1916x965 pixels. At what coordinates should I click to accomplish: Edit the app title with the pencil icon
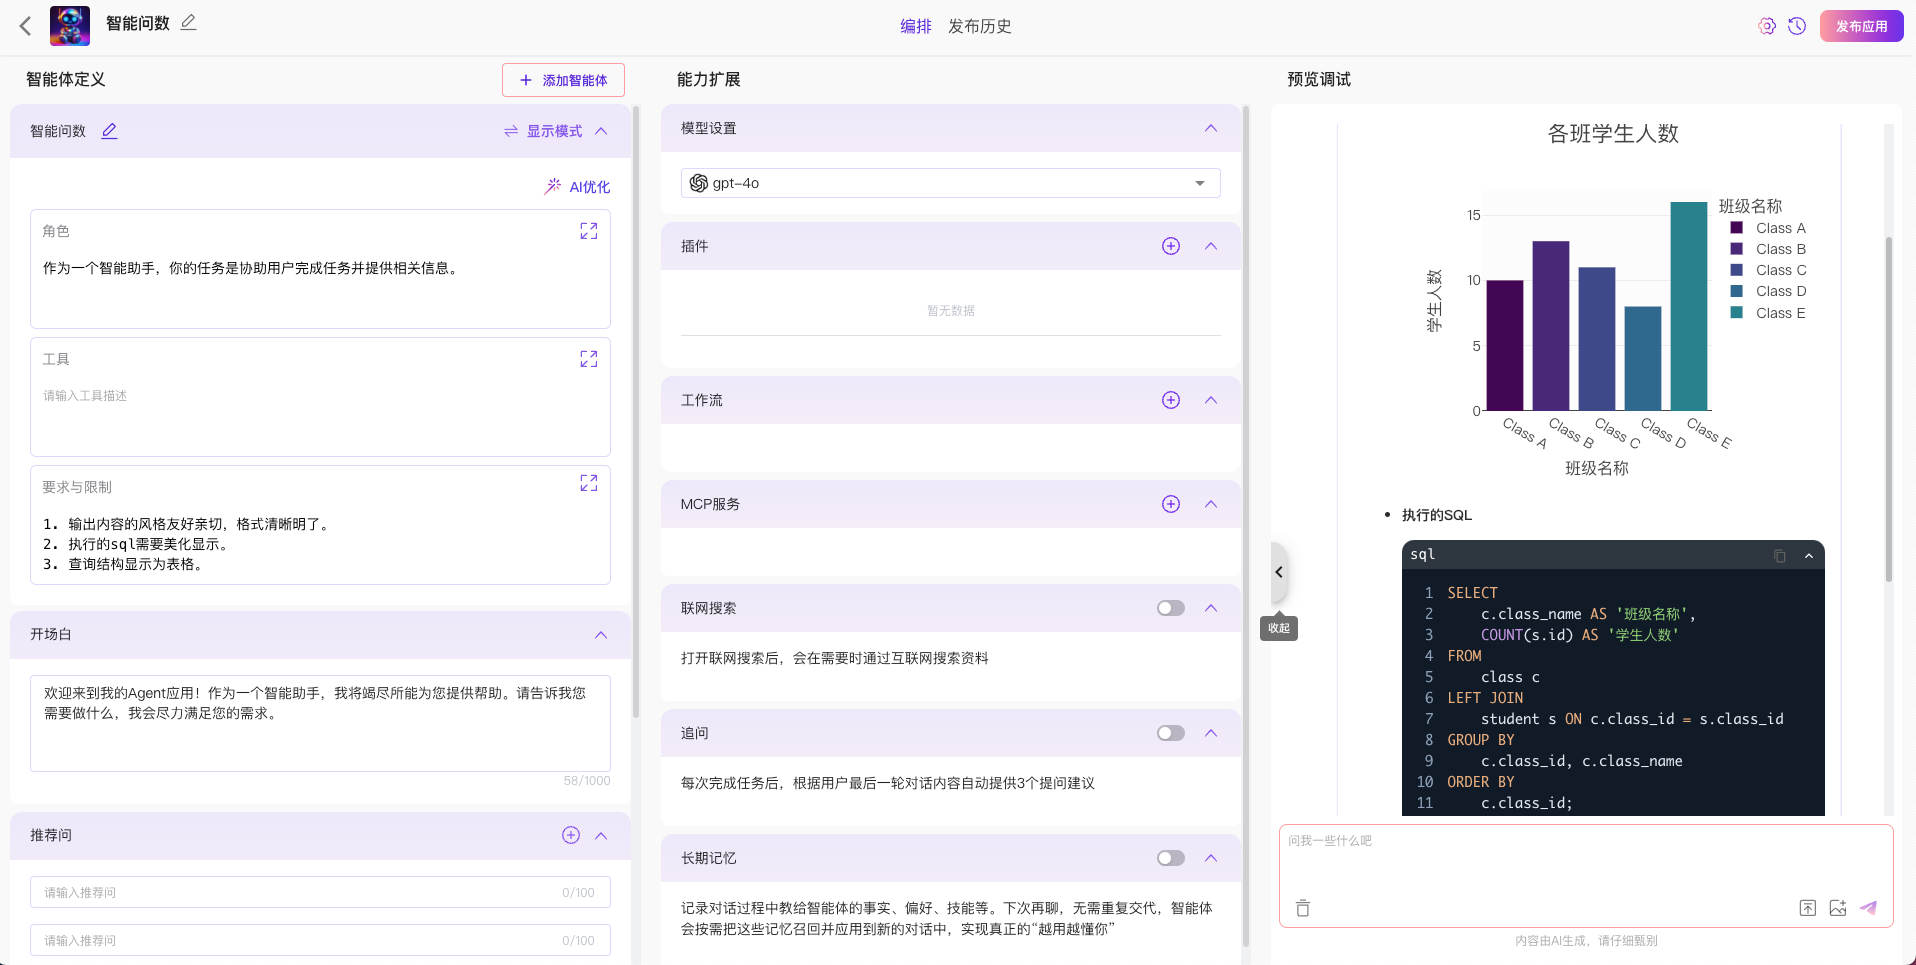click(x=188, y=22)
